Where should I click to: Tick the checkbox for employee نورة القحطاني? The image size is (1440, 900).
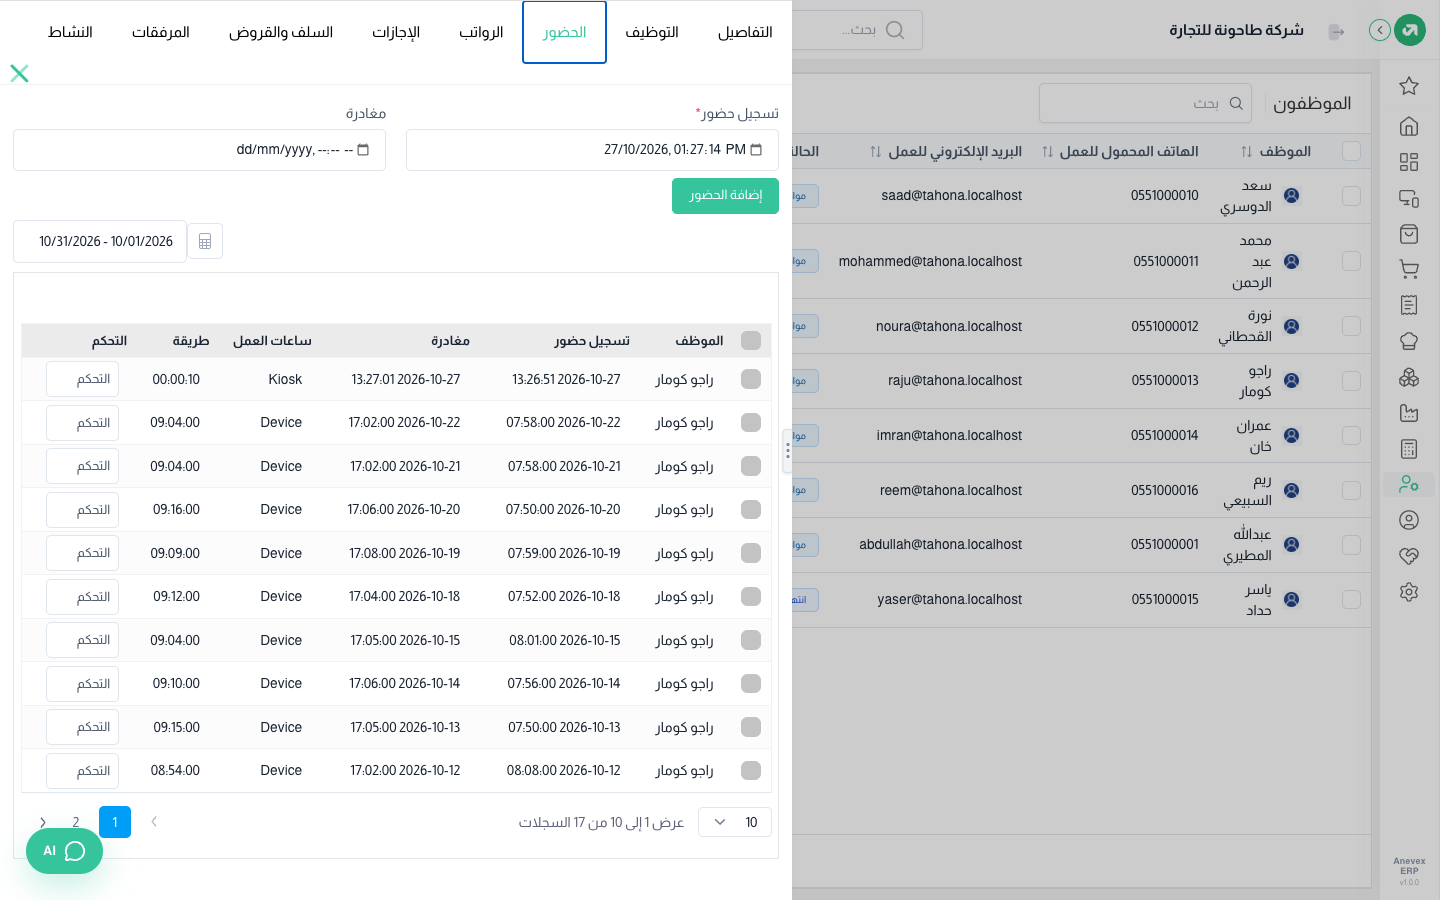pyautogui.click(x=1351, y=326)
